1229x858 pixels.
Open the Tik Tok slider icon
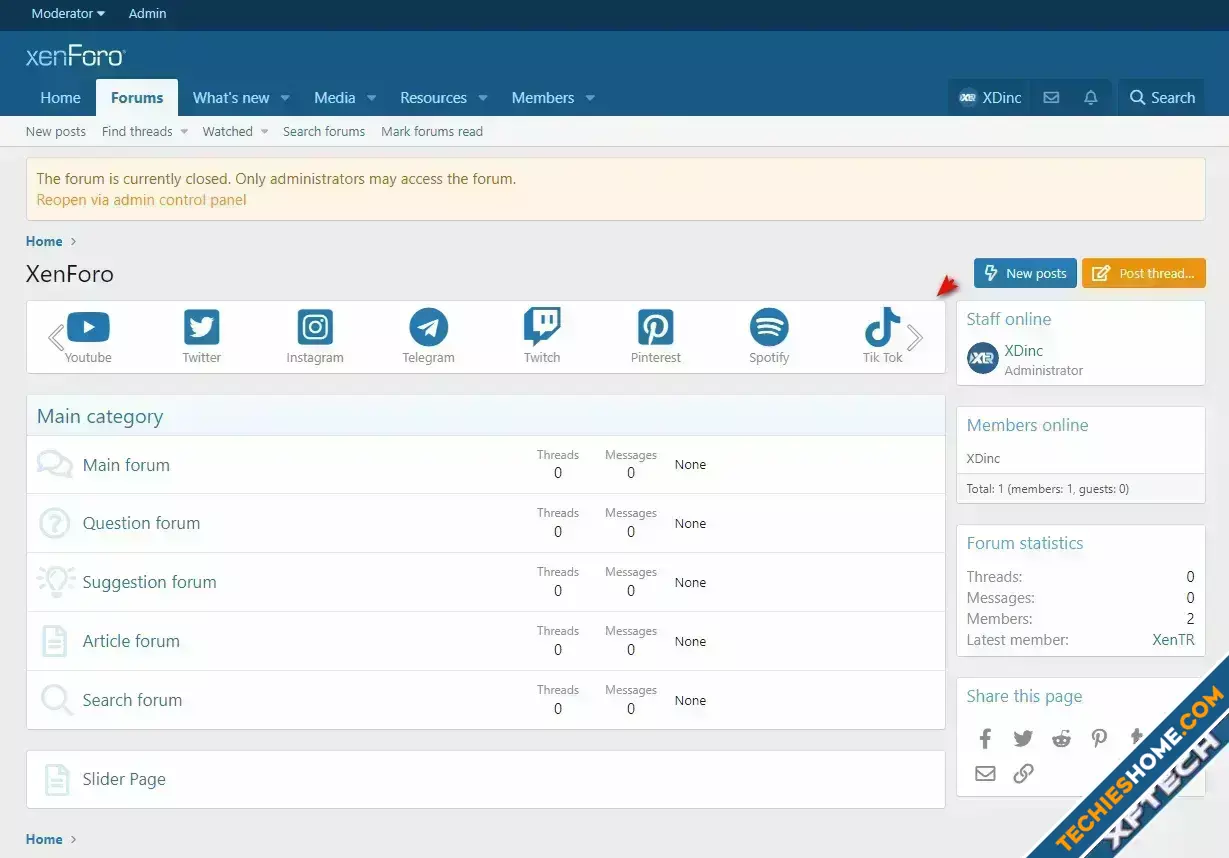(x=882, y=328)
